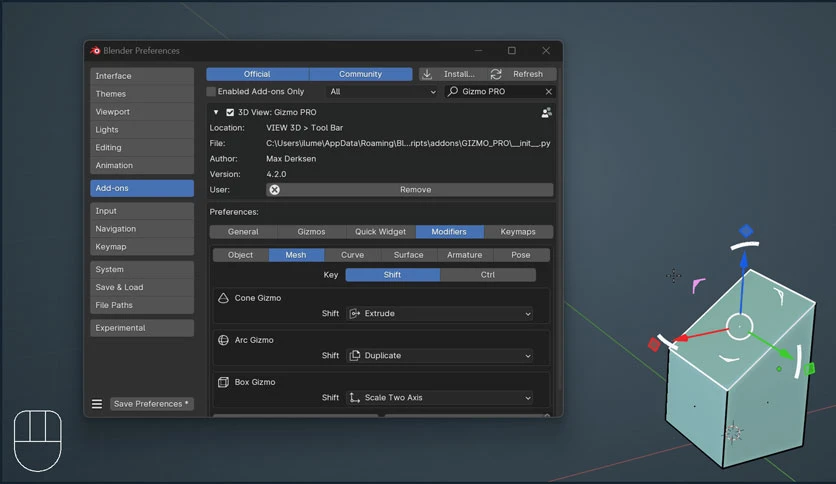The width and height of the screenshot is (836, 484).
Task: Click the search magnifier icon
Action: pos(453,91)
